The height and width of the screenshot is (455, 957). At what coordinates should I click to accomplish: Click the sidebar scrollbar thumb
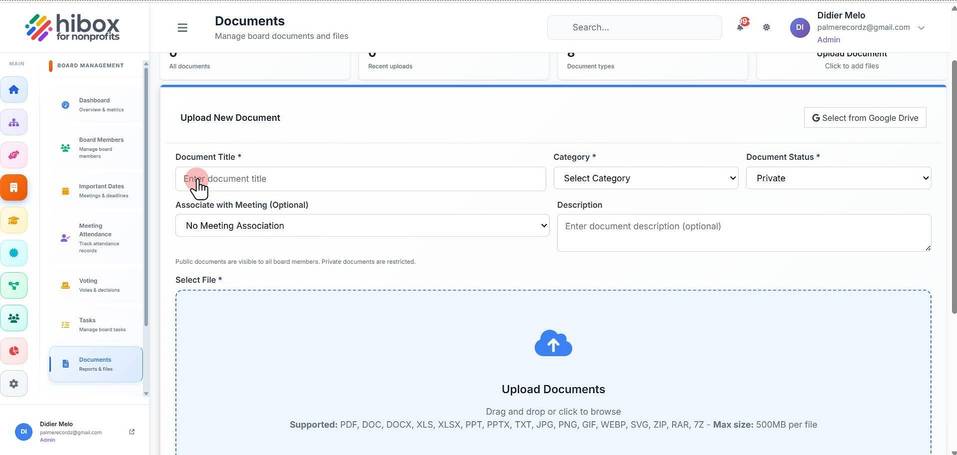146,195
